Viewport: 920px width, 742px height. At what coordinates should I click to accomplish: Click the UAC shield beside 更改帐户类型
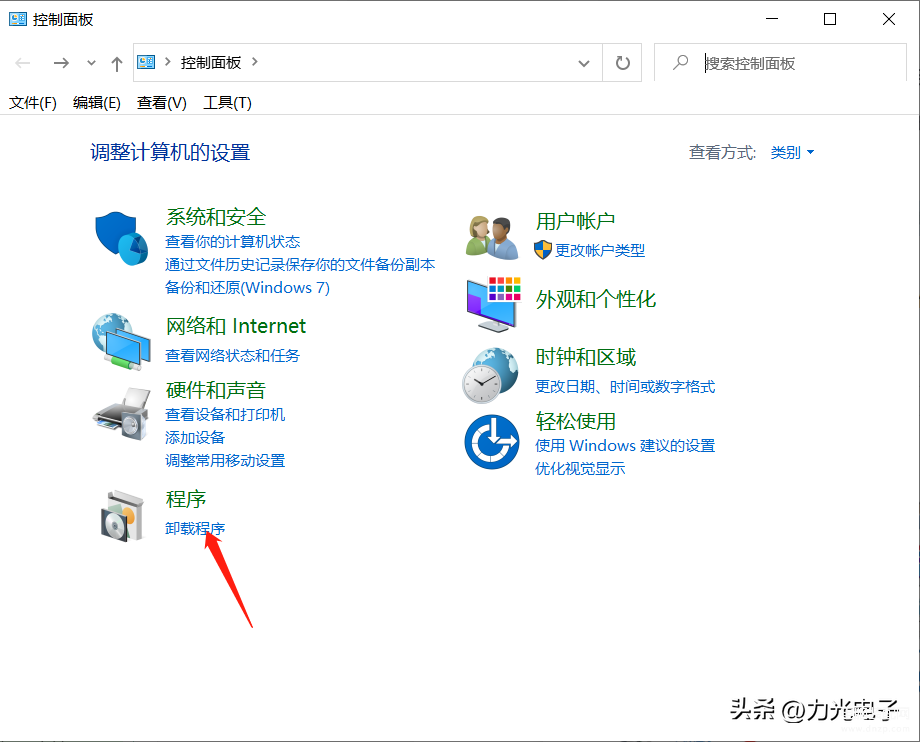pos(543,250)
